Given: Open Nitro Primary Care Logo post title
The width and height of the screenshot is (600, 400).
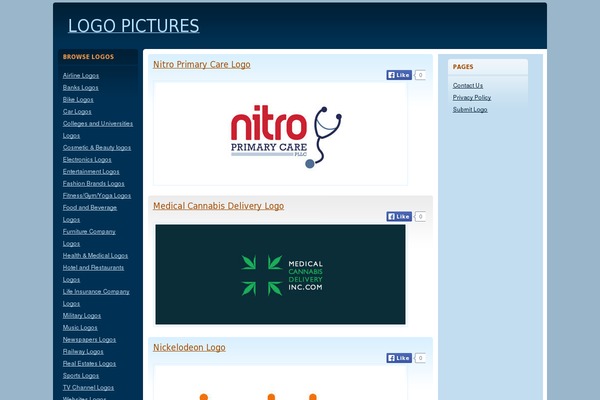Looking at the screenshot, I should pos(202,64).
